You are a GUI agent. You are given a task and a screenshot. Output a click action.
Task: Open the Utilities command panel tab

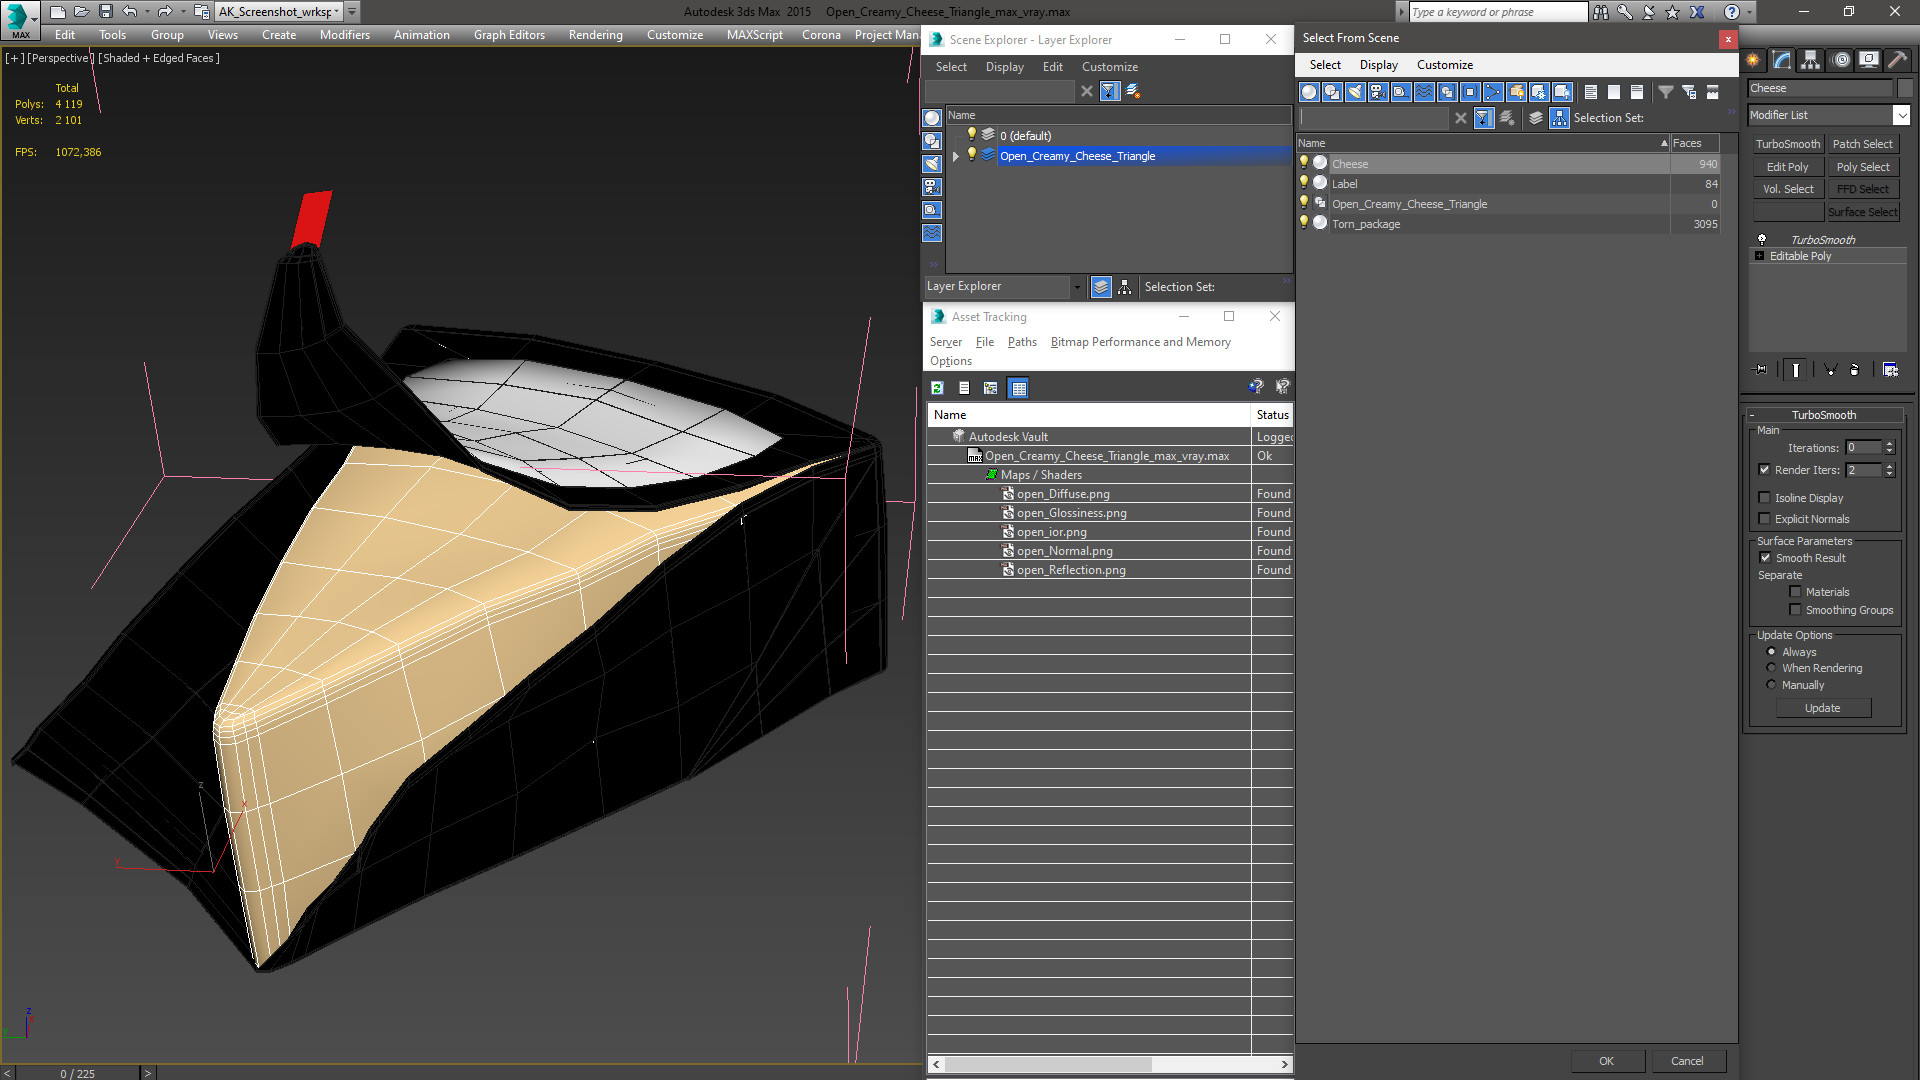coord(1897,60)
